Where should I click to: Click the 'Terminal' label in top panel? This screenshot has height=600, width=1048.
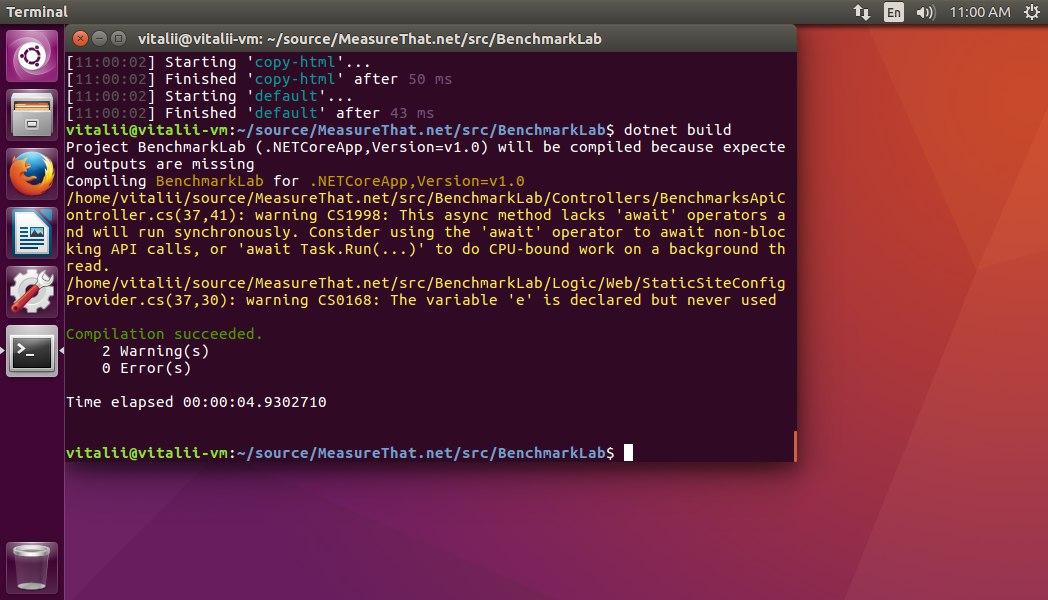pos(37,12)
